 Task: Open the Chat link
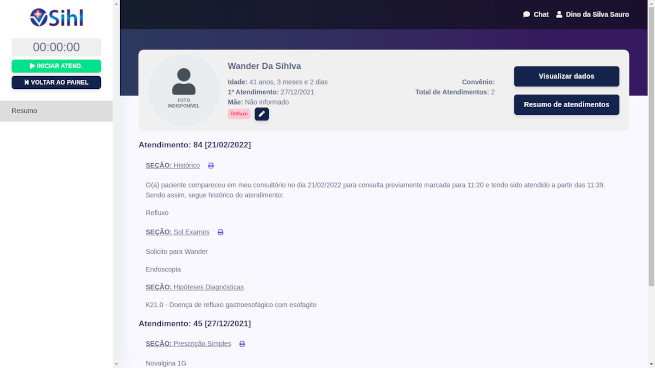tap(536, 14)
